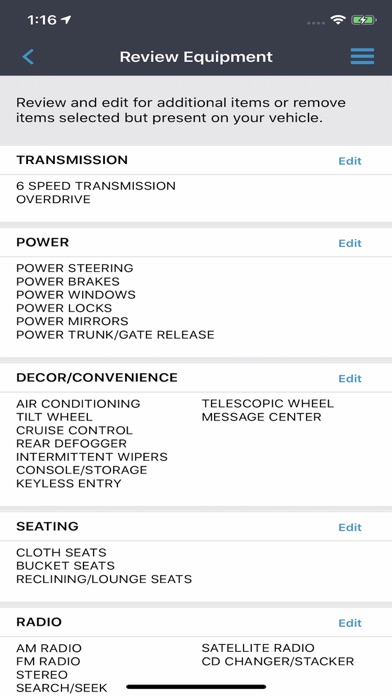Viewport: 392px width, 696px height.
Task: Tap the Satellite Radio entry
Action: pyautogui.click(x=258, y=648)
